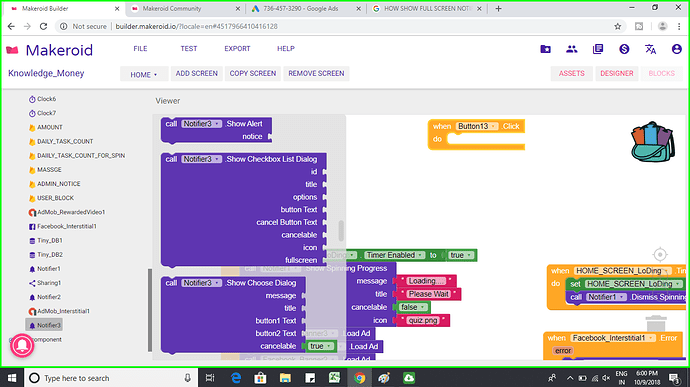The image size is (690, 387).
Task: Click the trash can in workspace
Action: click(656, 324)
